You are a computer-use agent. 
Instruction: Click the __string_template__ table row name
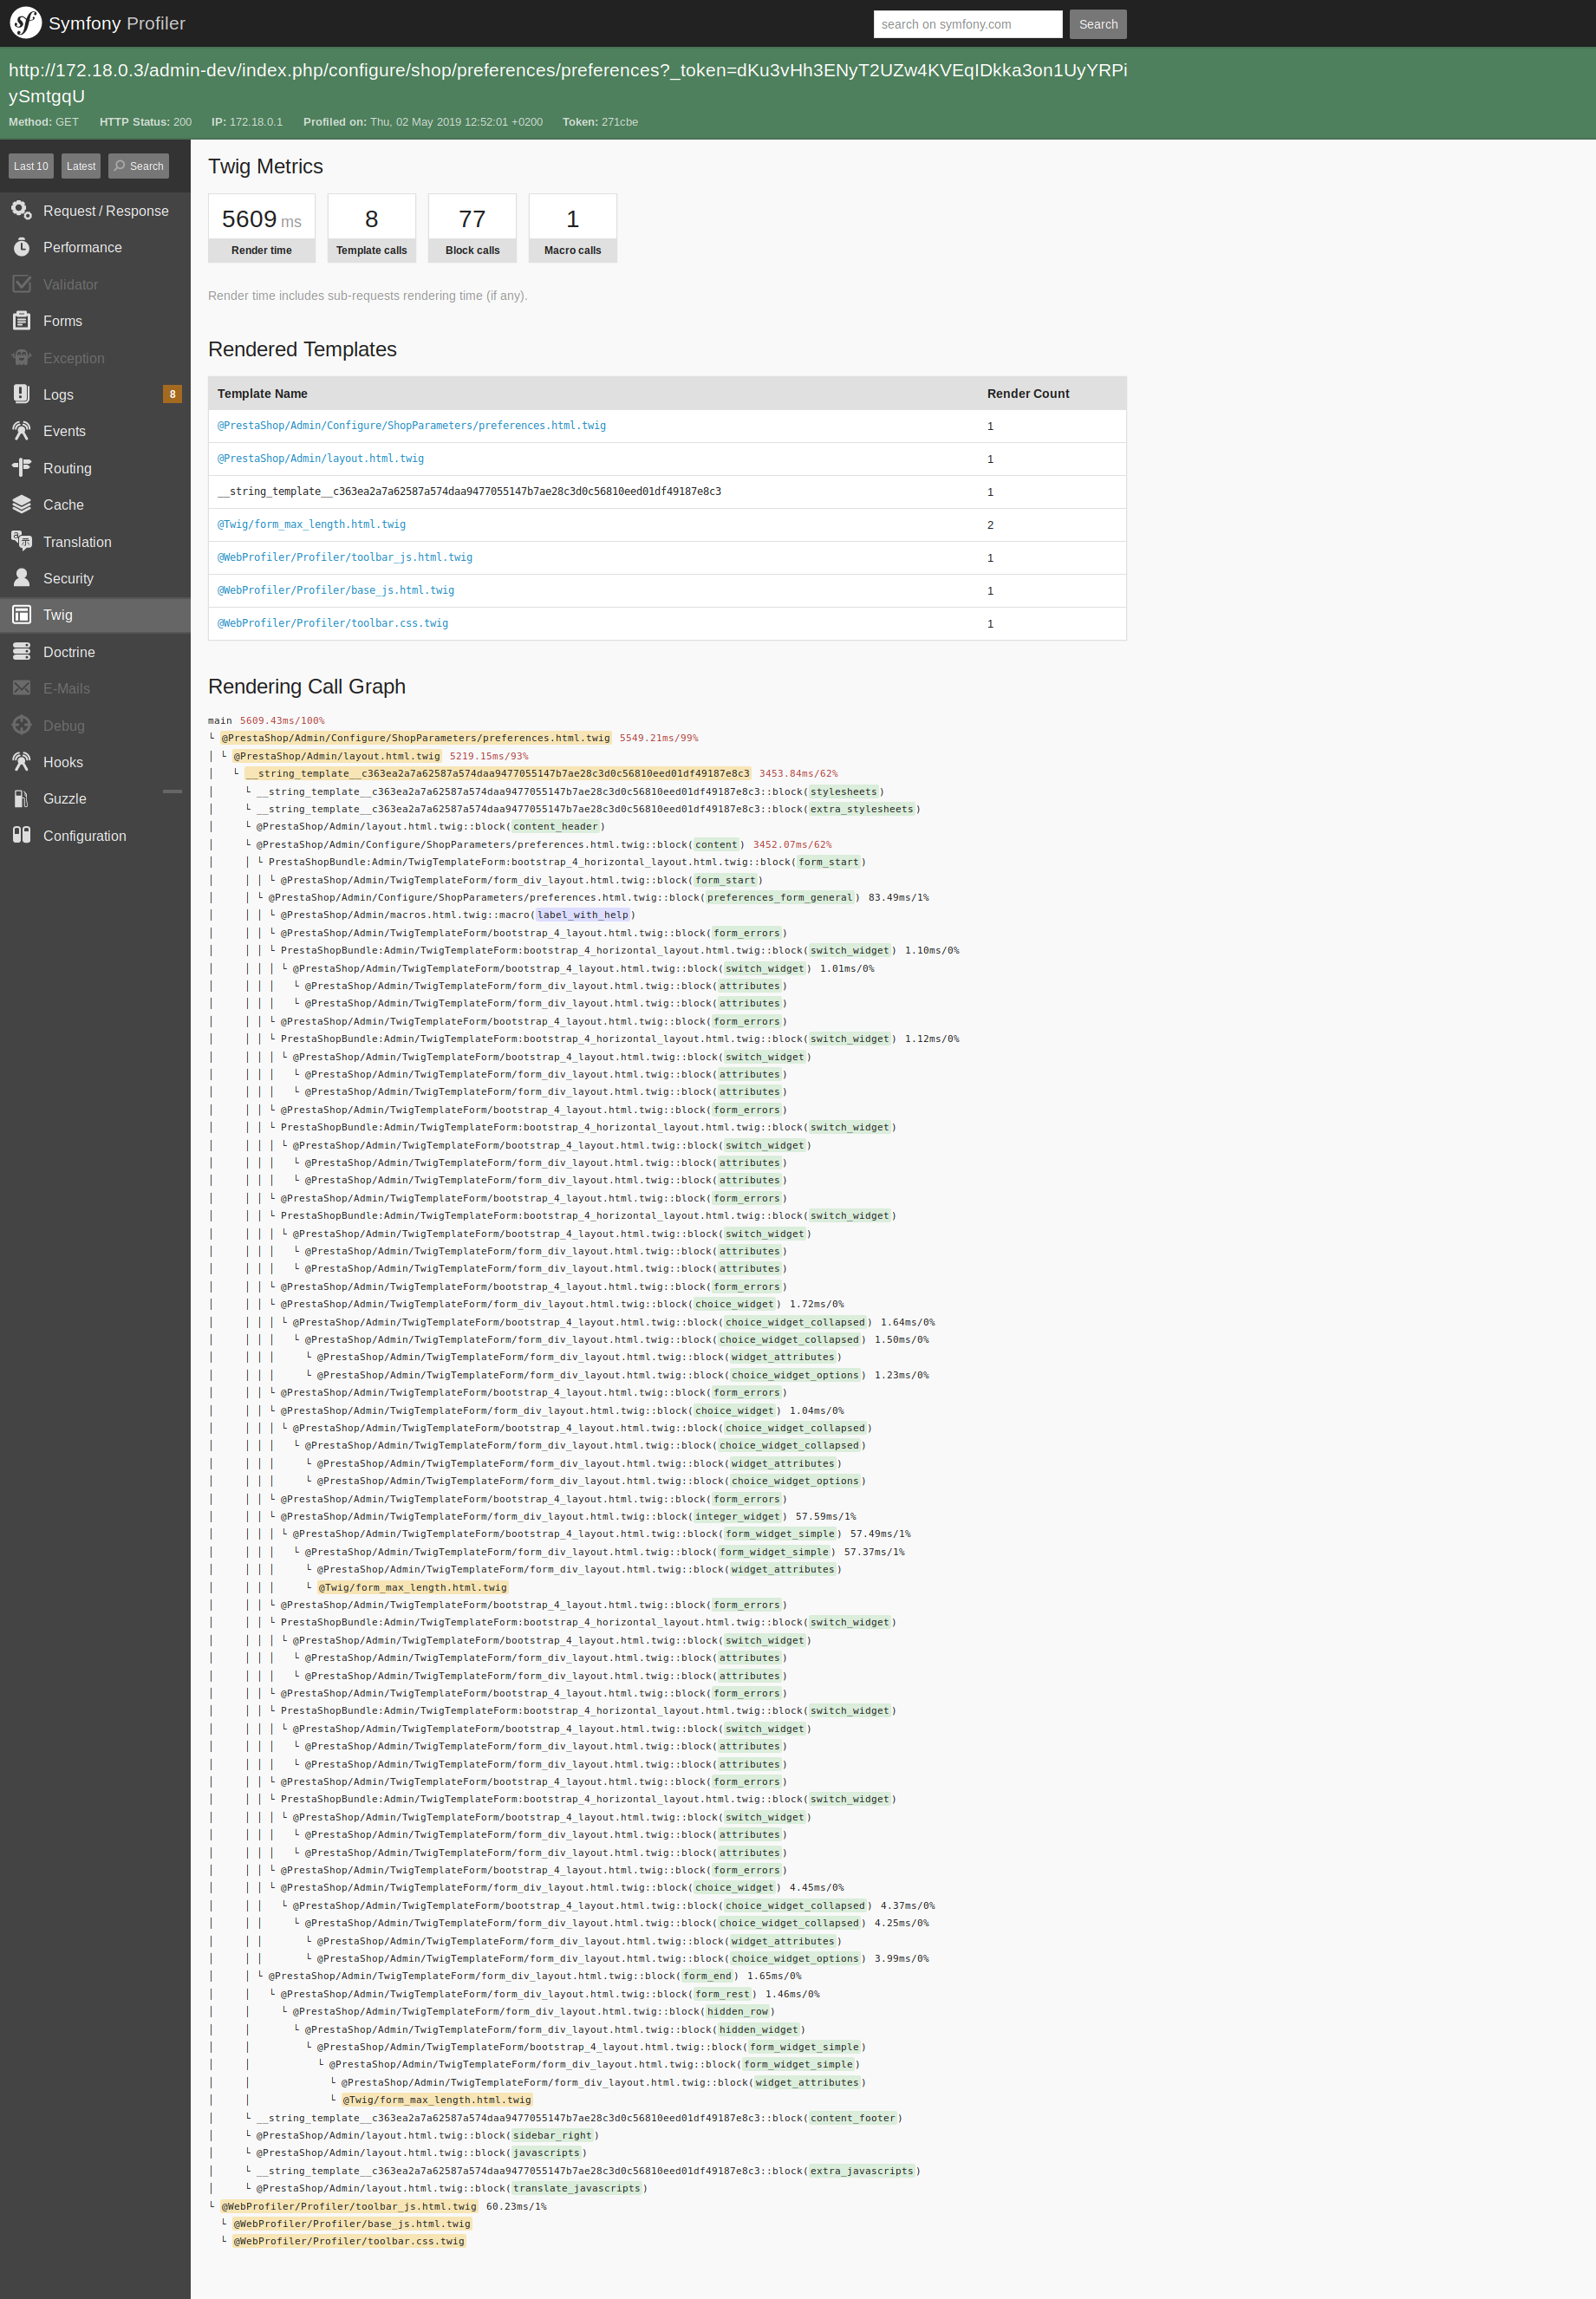pos(469,491)
